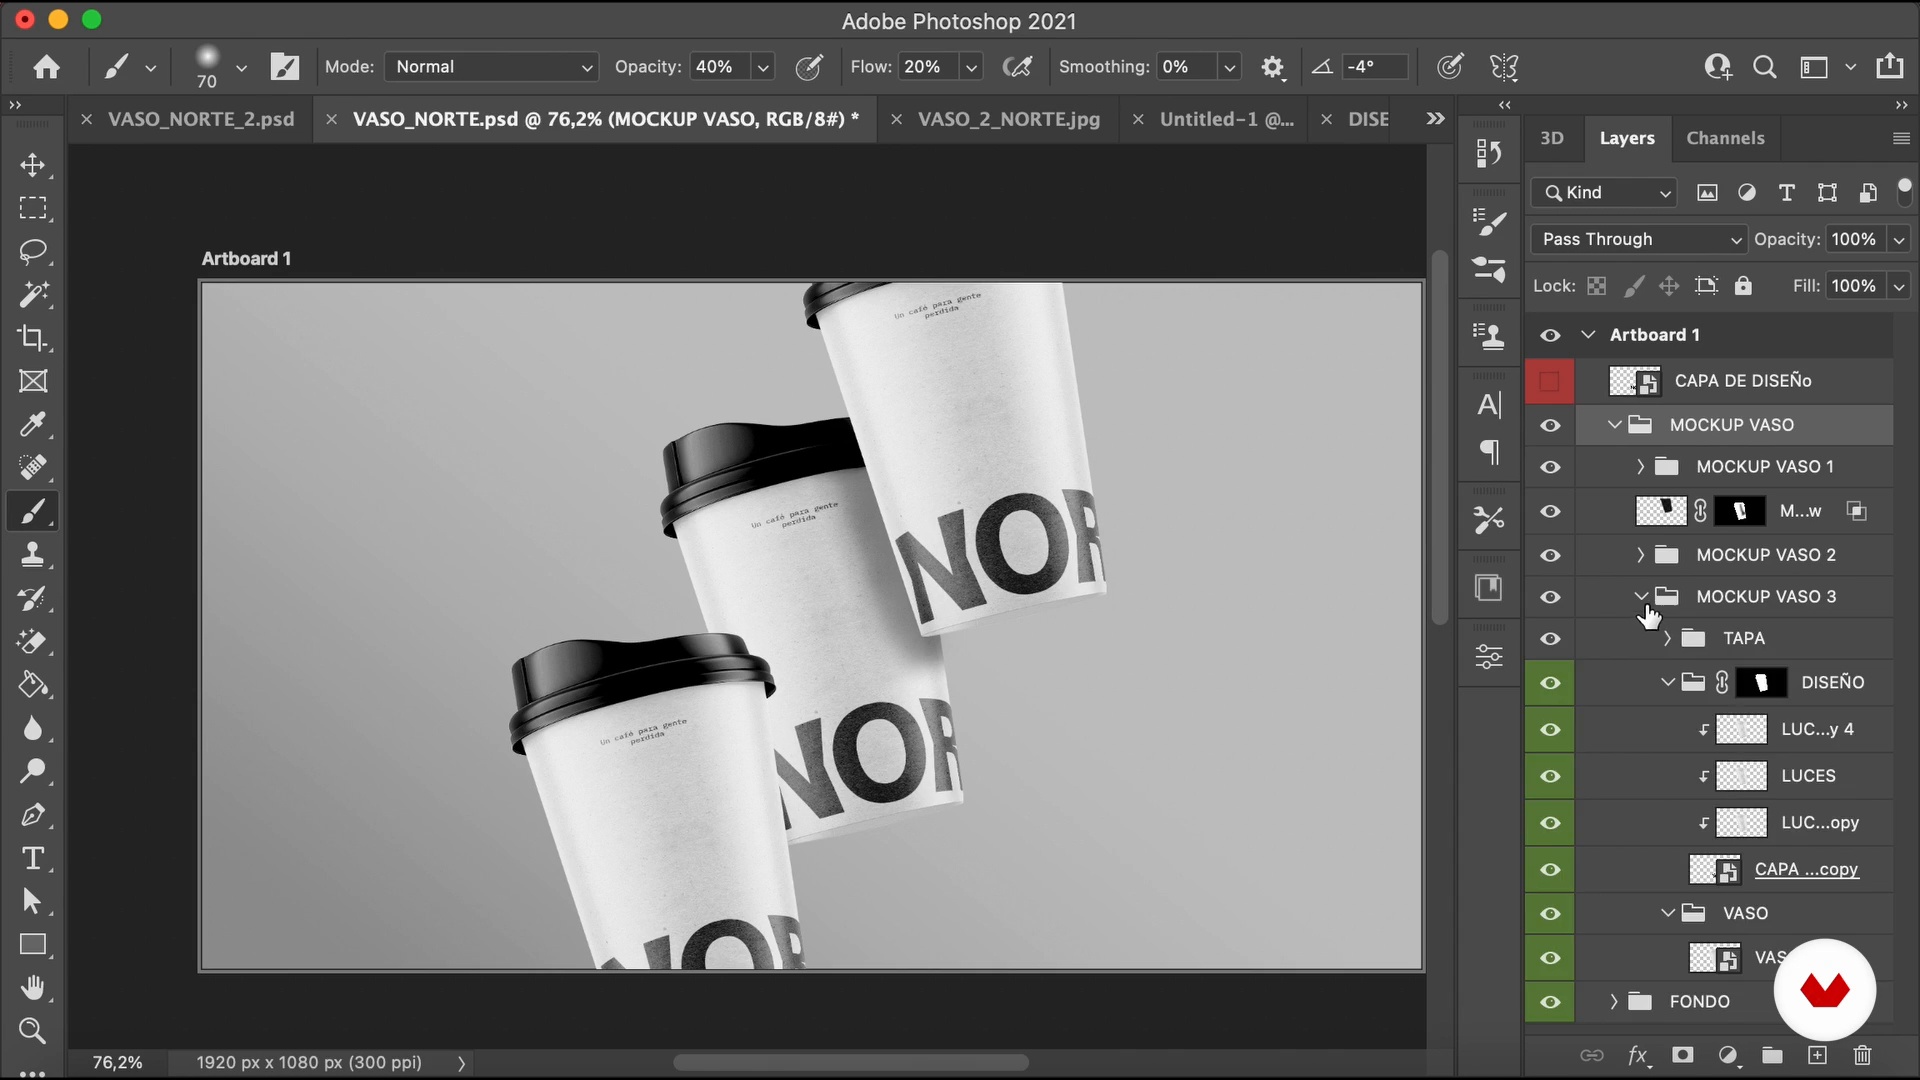Click the delete layer trash icon

pyautogui.click(x=1862, y=1055)
